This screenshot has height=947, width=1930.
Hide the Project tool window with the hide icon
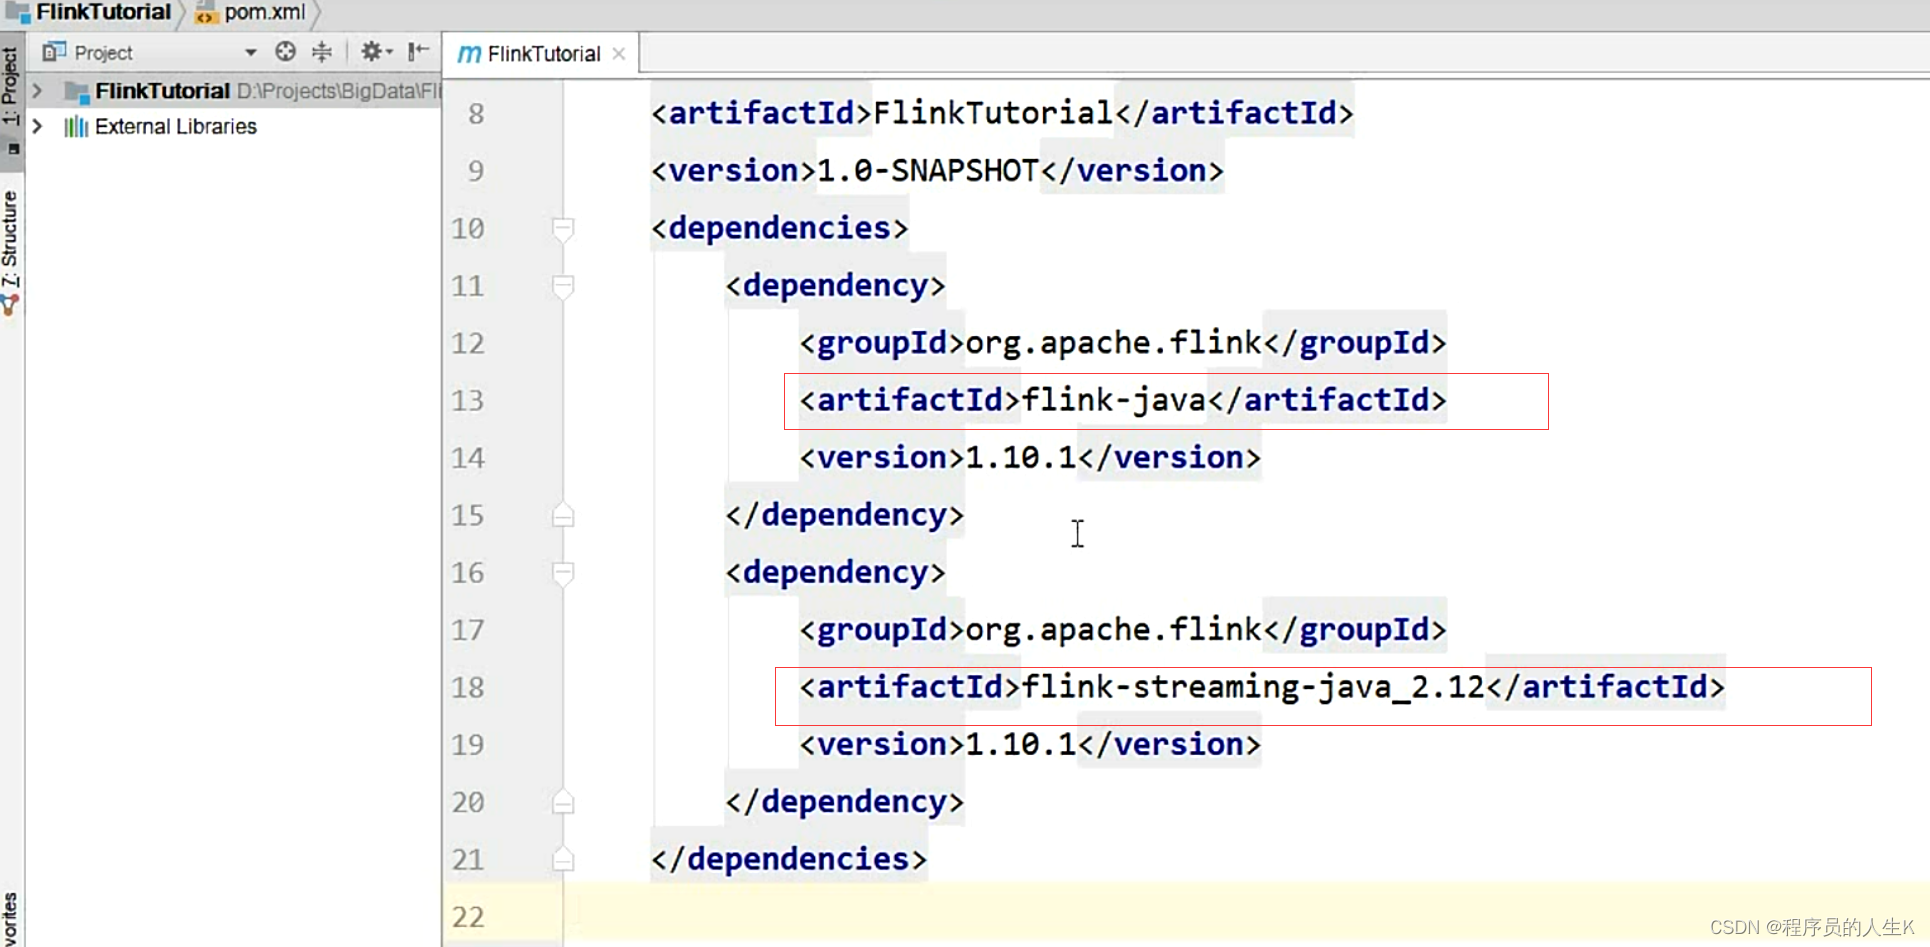click(x=419, y=51)
